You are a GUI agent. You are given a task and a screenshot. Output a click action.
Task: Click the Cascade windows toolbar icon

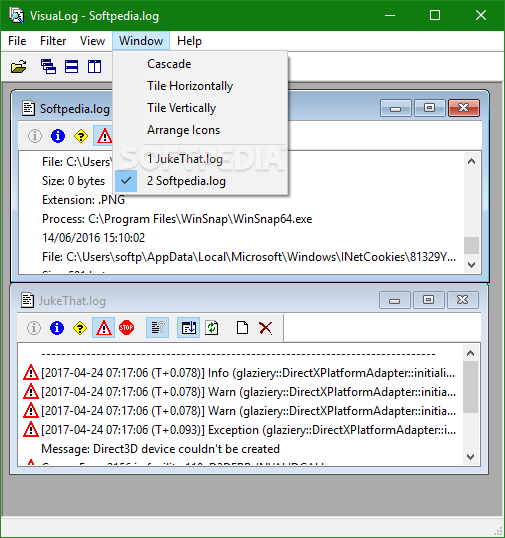pos(48,67)
